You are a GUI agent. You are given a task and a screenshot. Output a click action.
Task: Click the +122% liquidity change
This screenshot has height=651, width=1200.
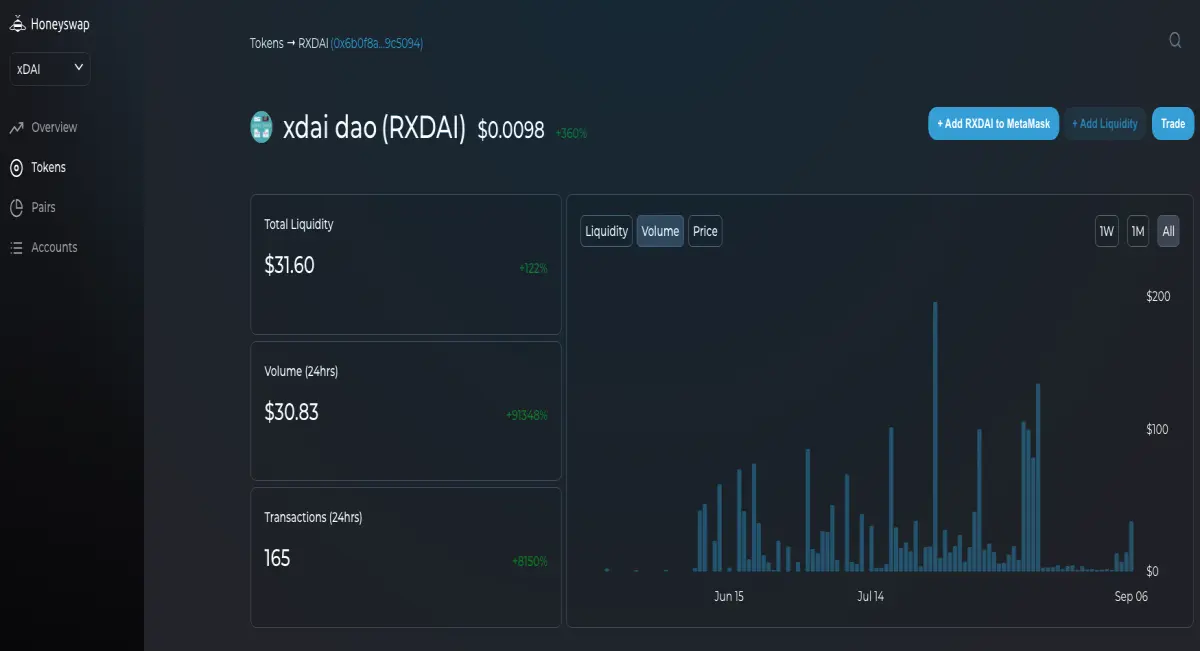point(533,268)
